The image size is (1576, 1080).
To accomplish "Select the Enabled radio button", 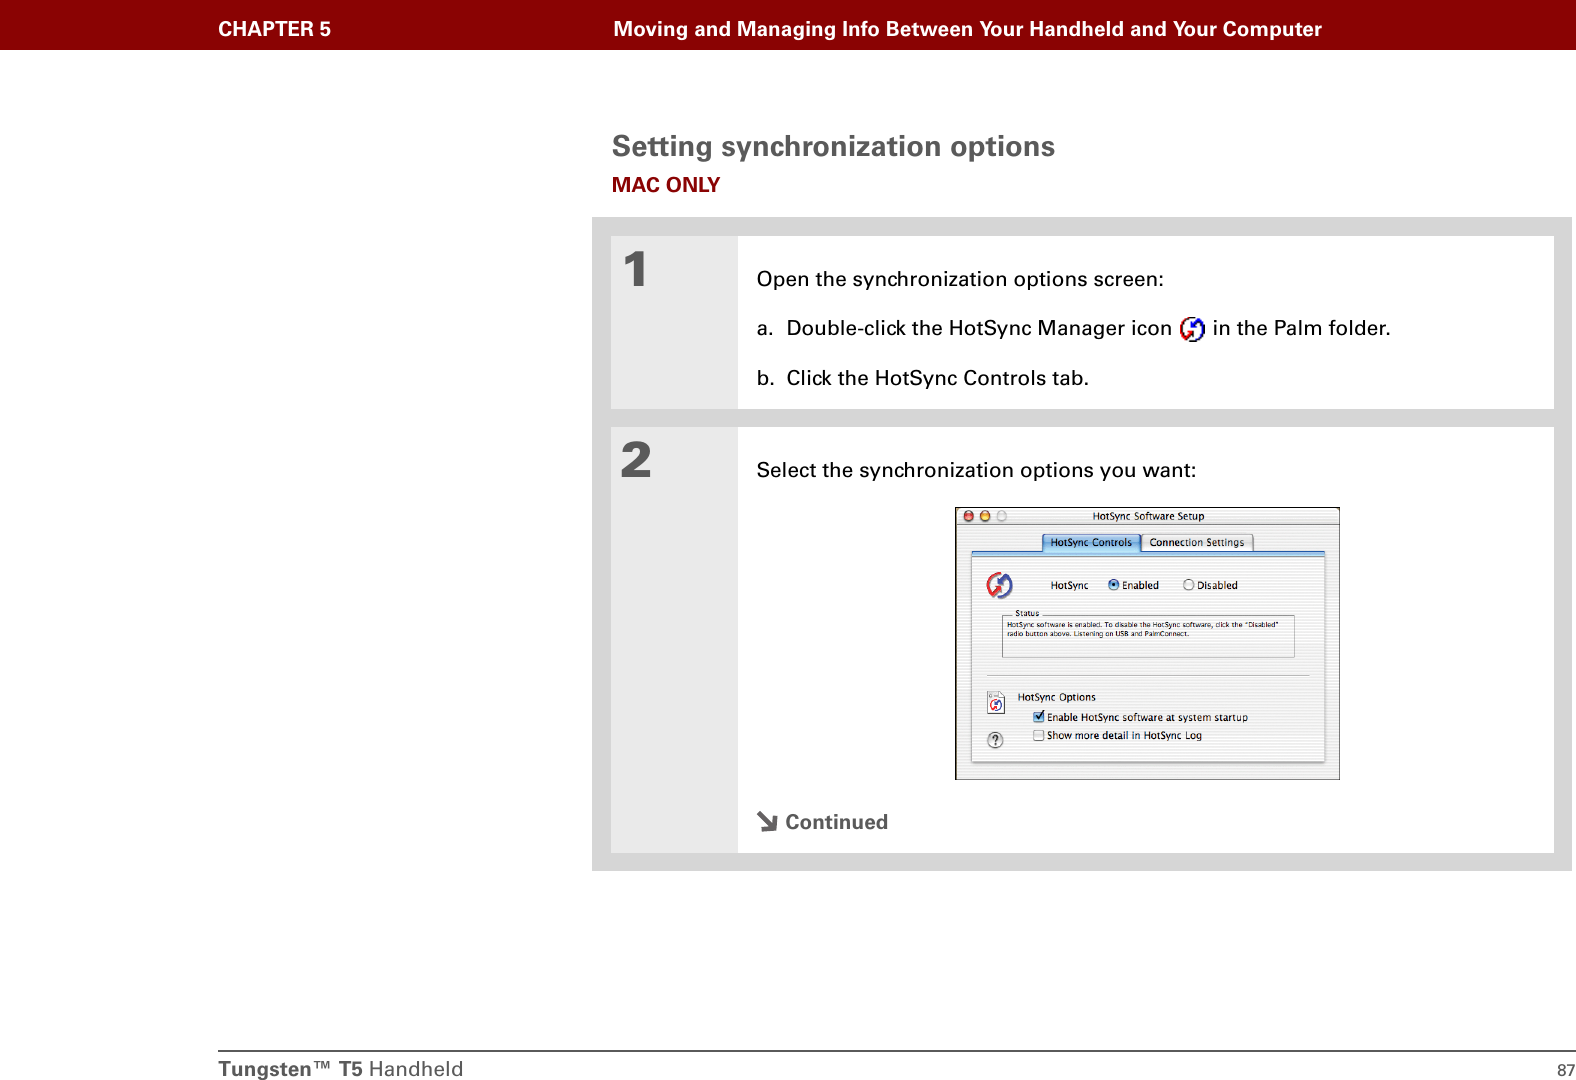I will tap(1113, 585).
